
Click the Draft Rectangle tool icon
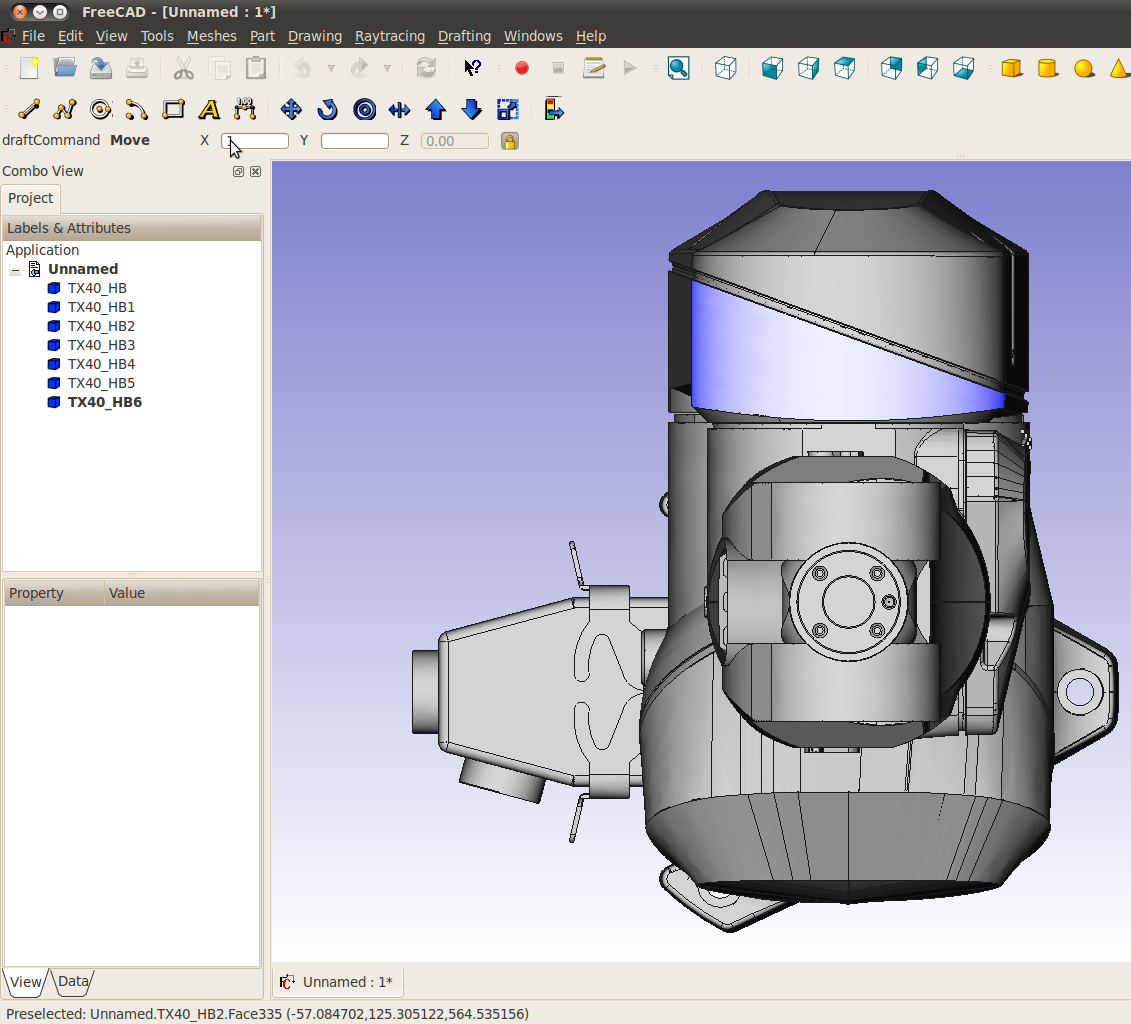[173, 110]
